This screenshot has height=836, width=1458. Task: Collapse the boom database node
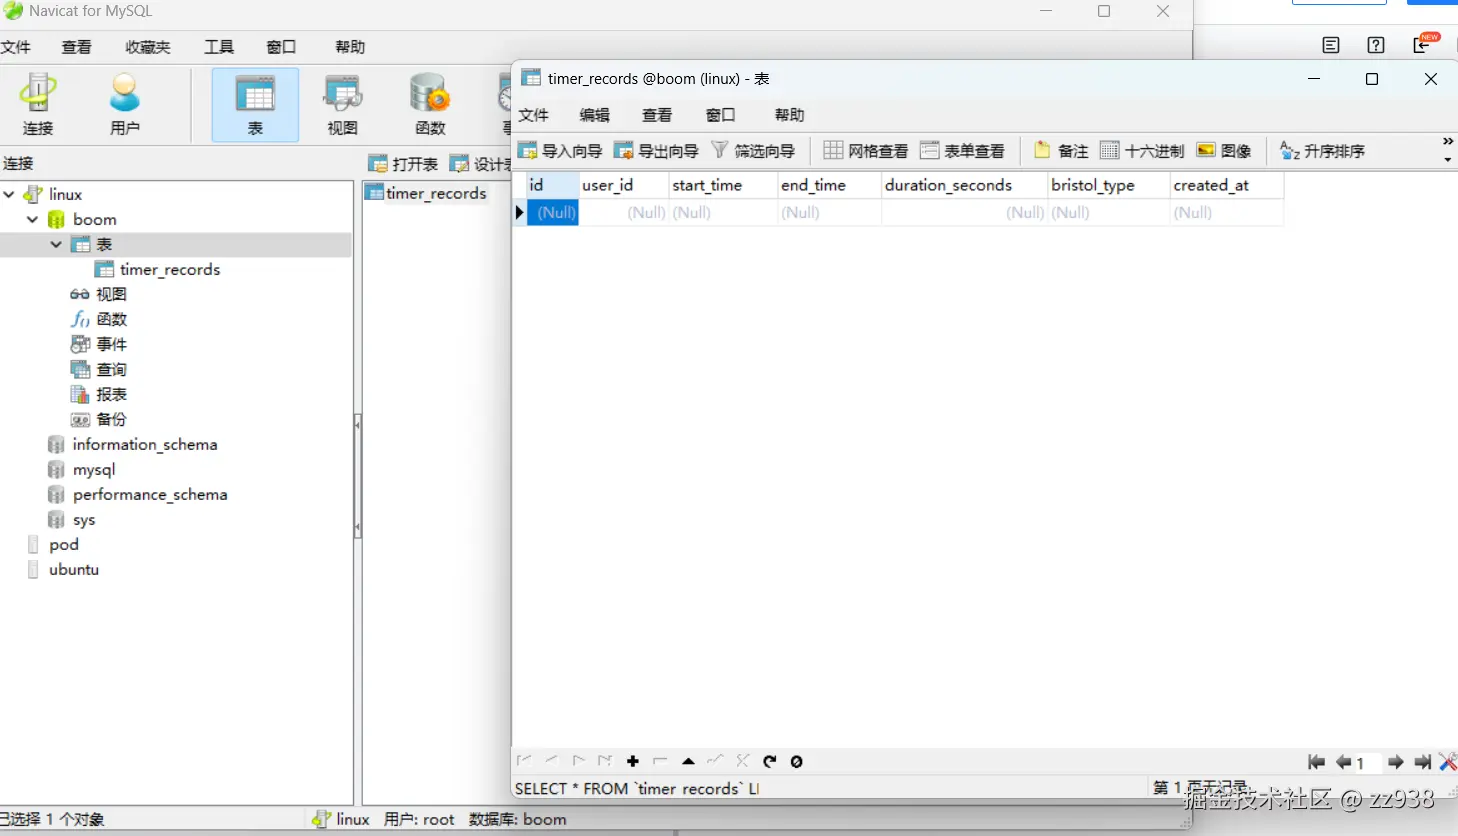[x=33, y=219]
